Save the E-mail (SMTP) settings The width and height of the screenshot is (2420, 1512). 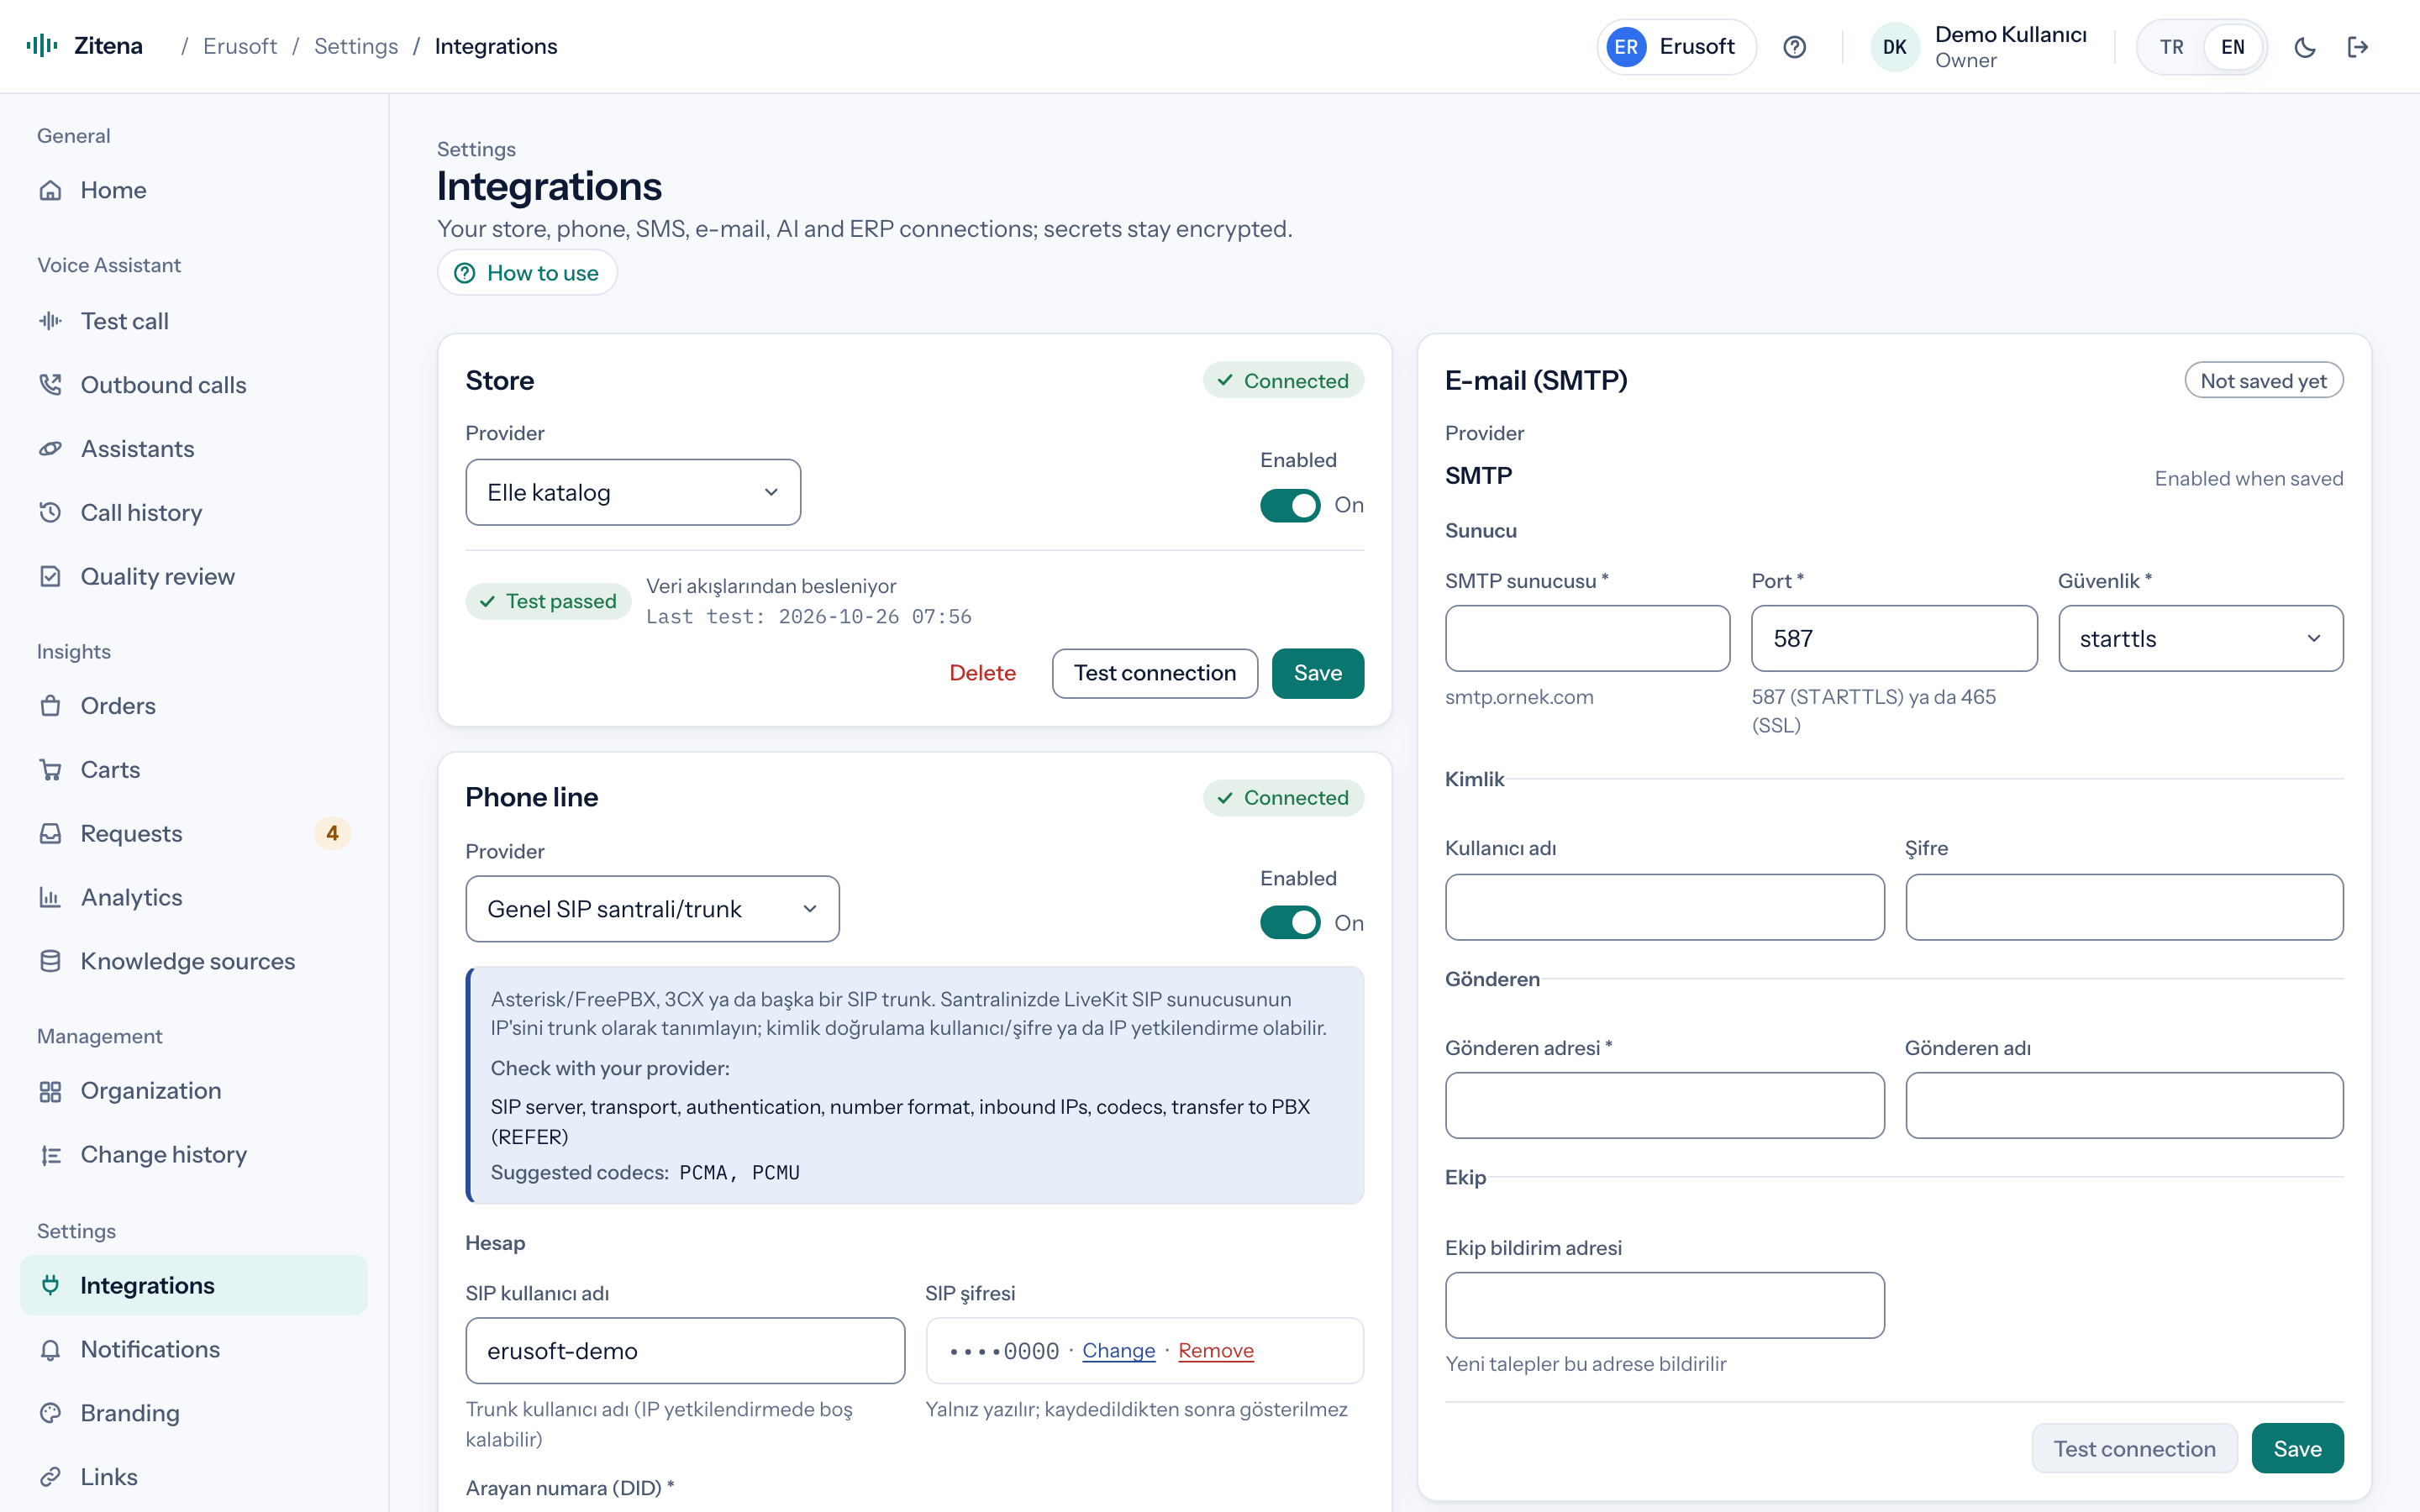(2297, 1448)
